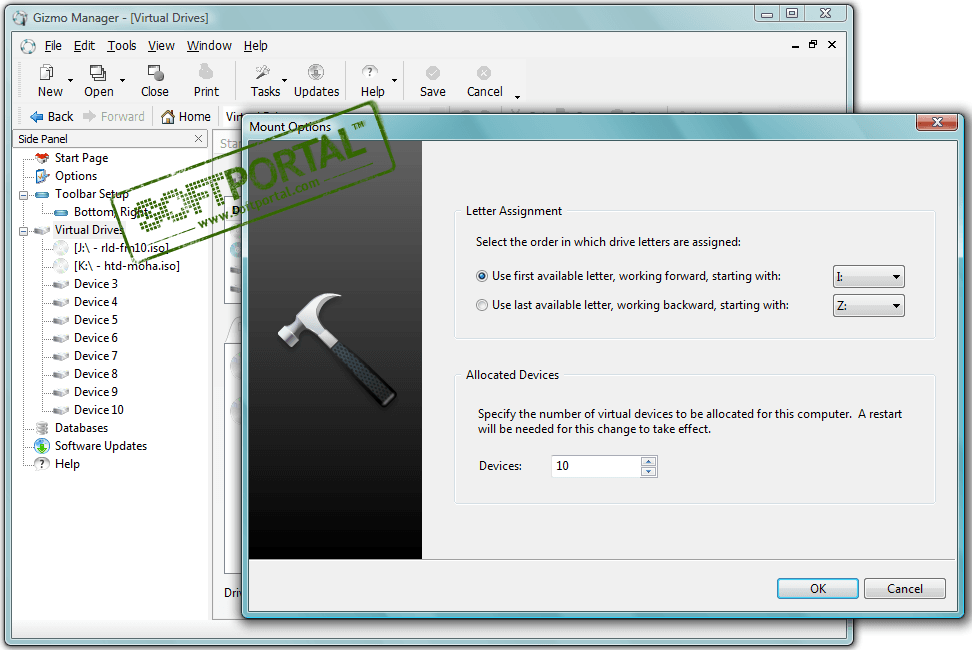Open Help item in Side Panel tree
The image size is (972, 650).
[x=67, y=463]
